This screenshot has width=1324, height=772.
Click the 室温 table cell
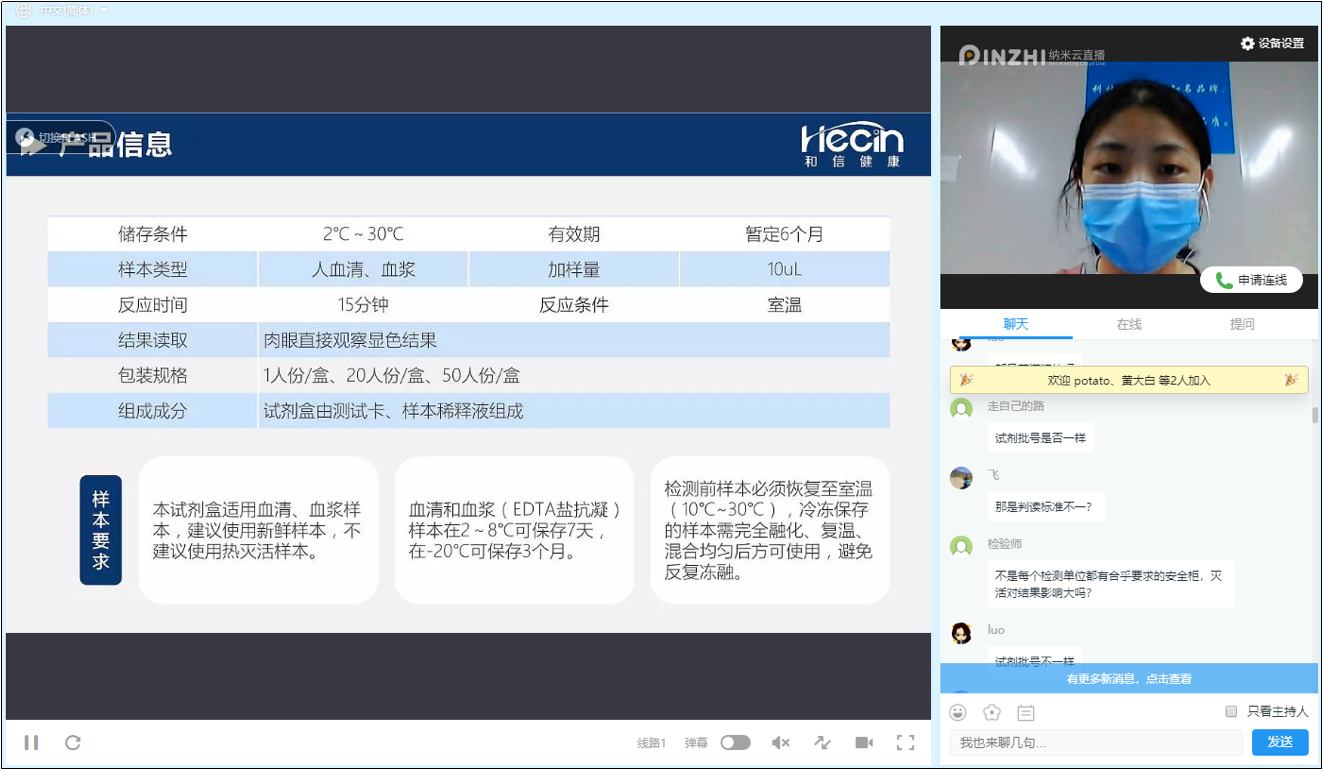pyautogui.click(x=785, y=305)
